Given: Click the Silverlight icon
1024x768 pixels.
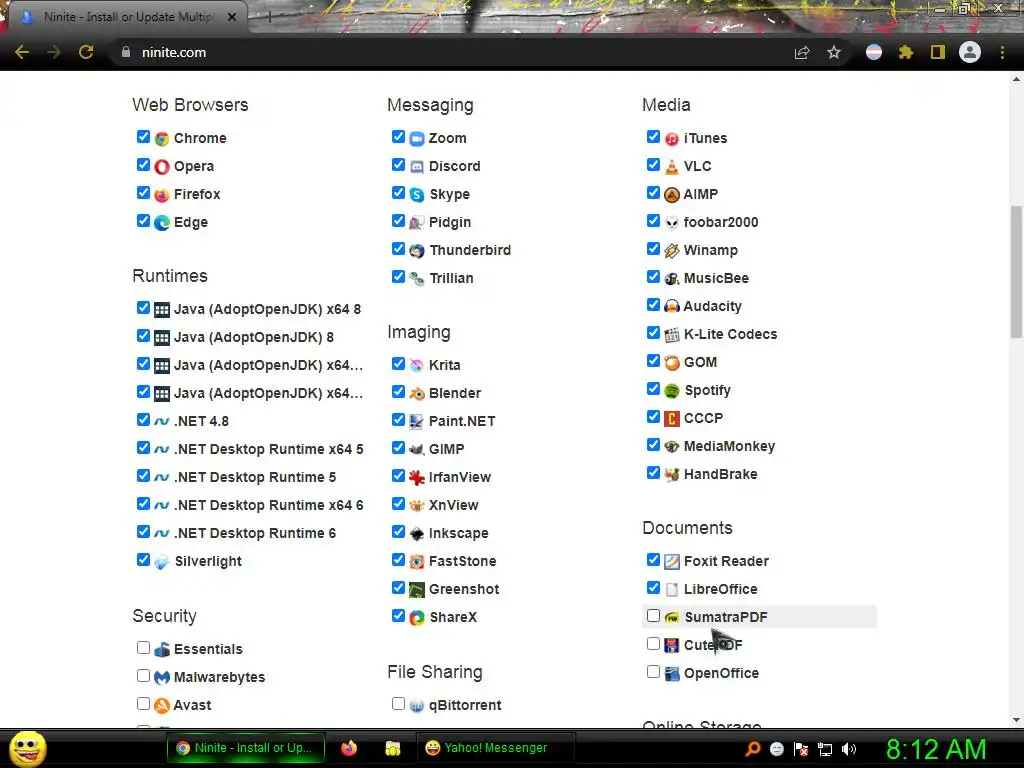Looking at the screenshot, I should 162,562.
